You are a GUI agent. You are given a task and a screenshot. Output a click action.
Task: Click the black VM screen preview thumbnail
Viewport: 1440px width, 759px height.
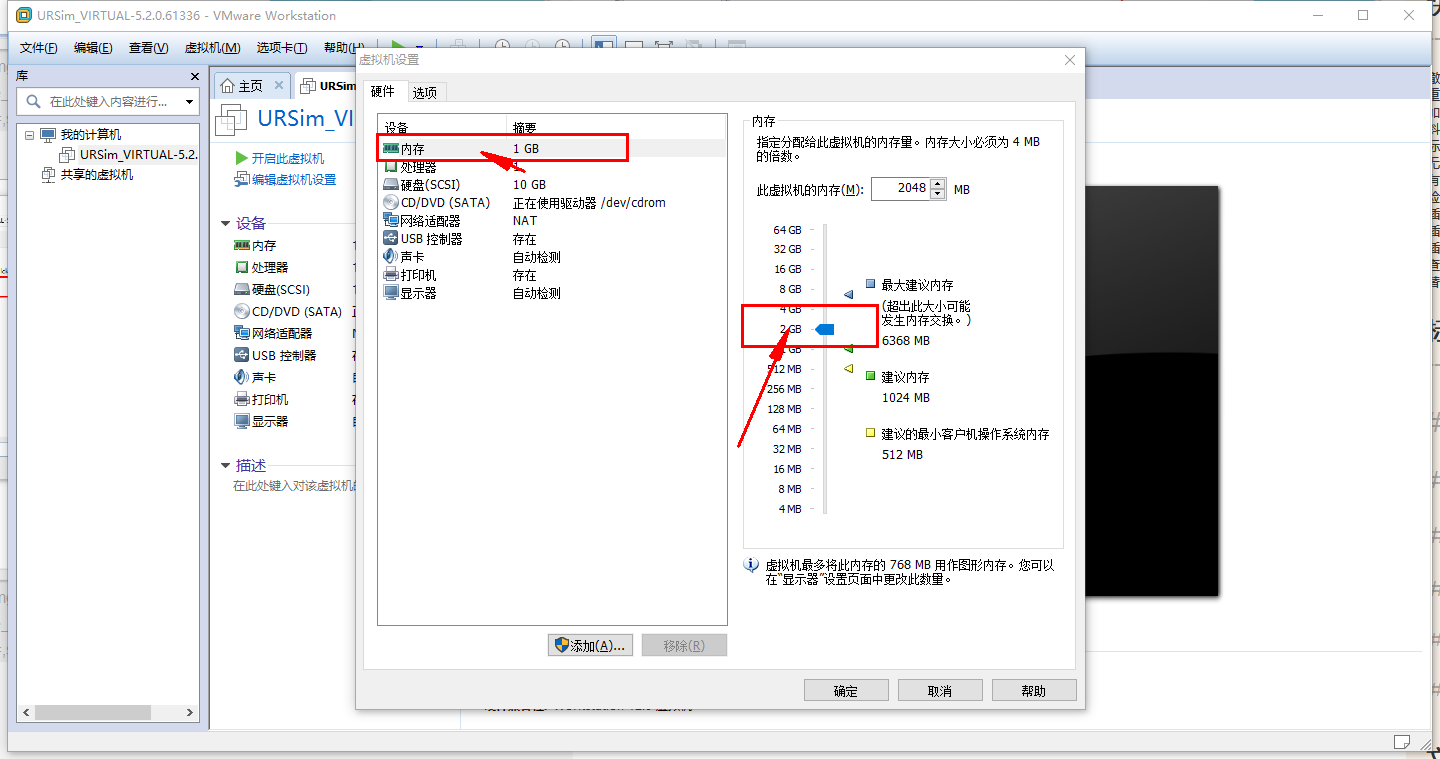[1151, 392]
